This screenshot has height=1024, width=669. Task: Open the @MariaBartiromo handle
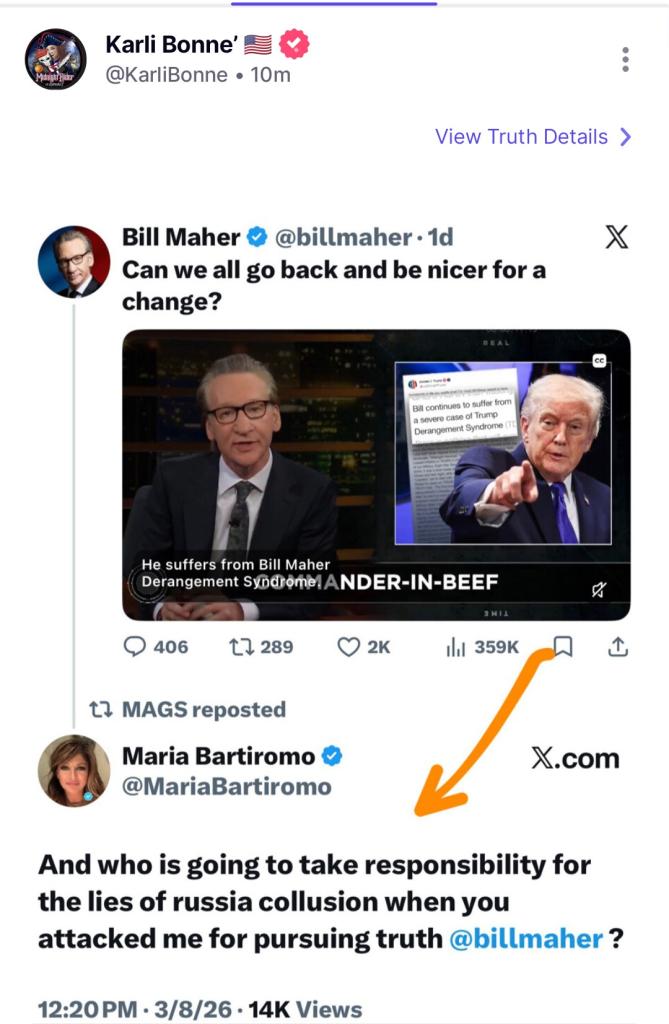pos(226,787)
